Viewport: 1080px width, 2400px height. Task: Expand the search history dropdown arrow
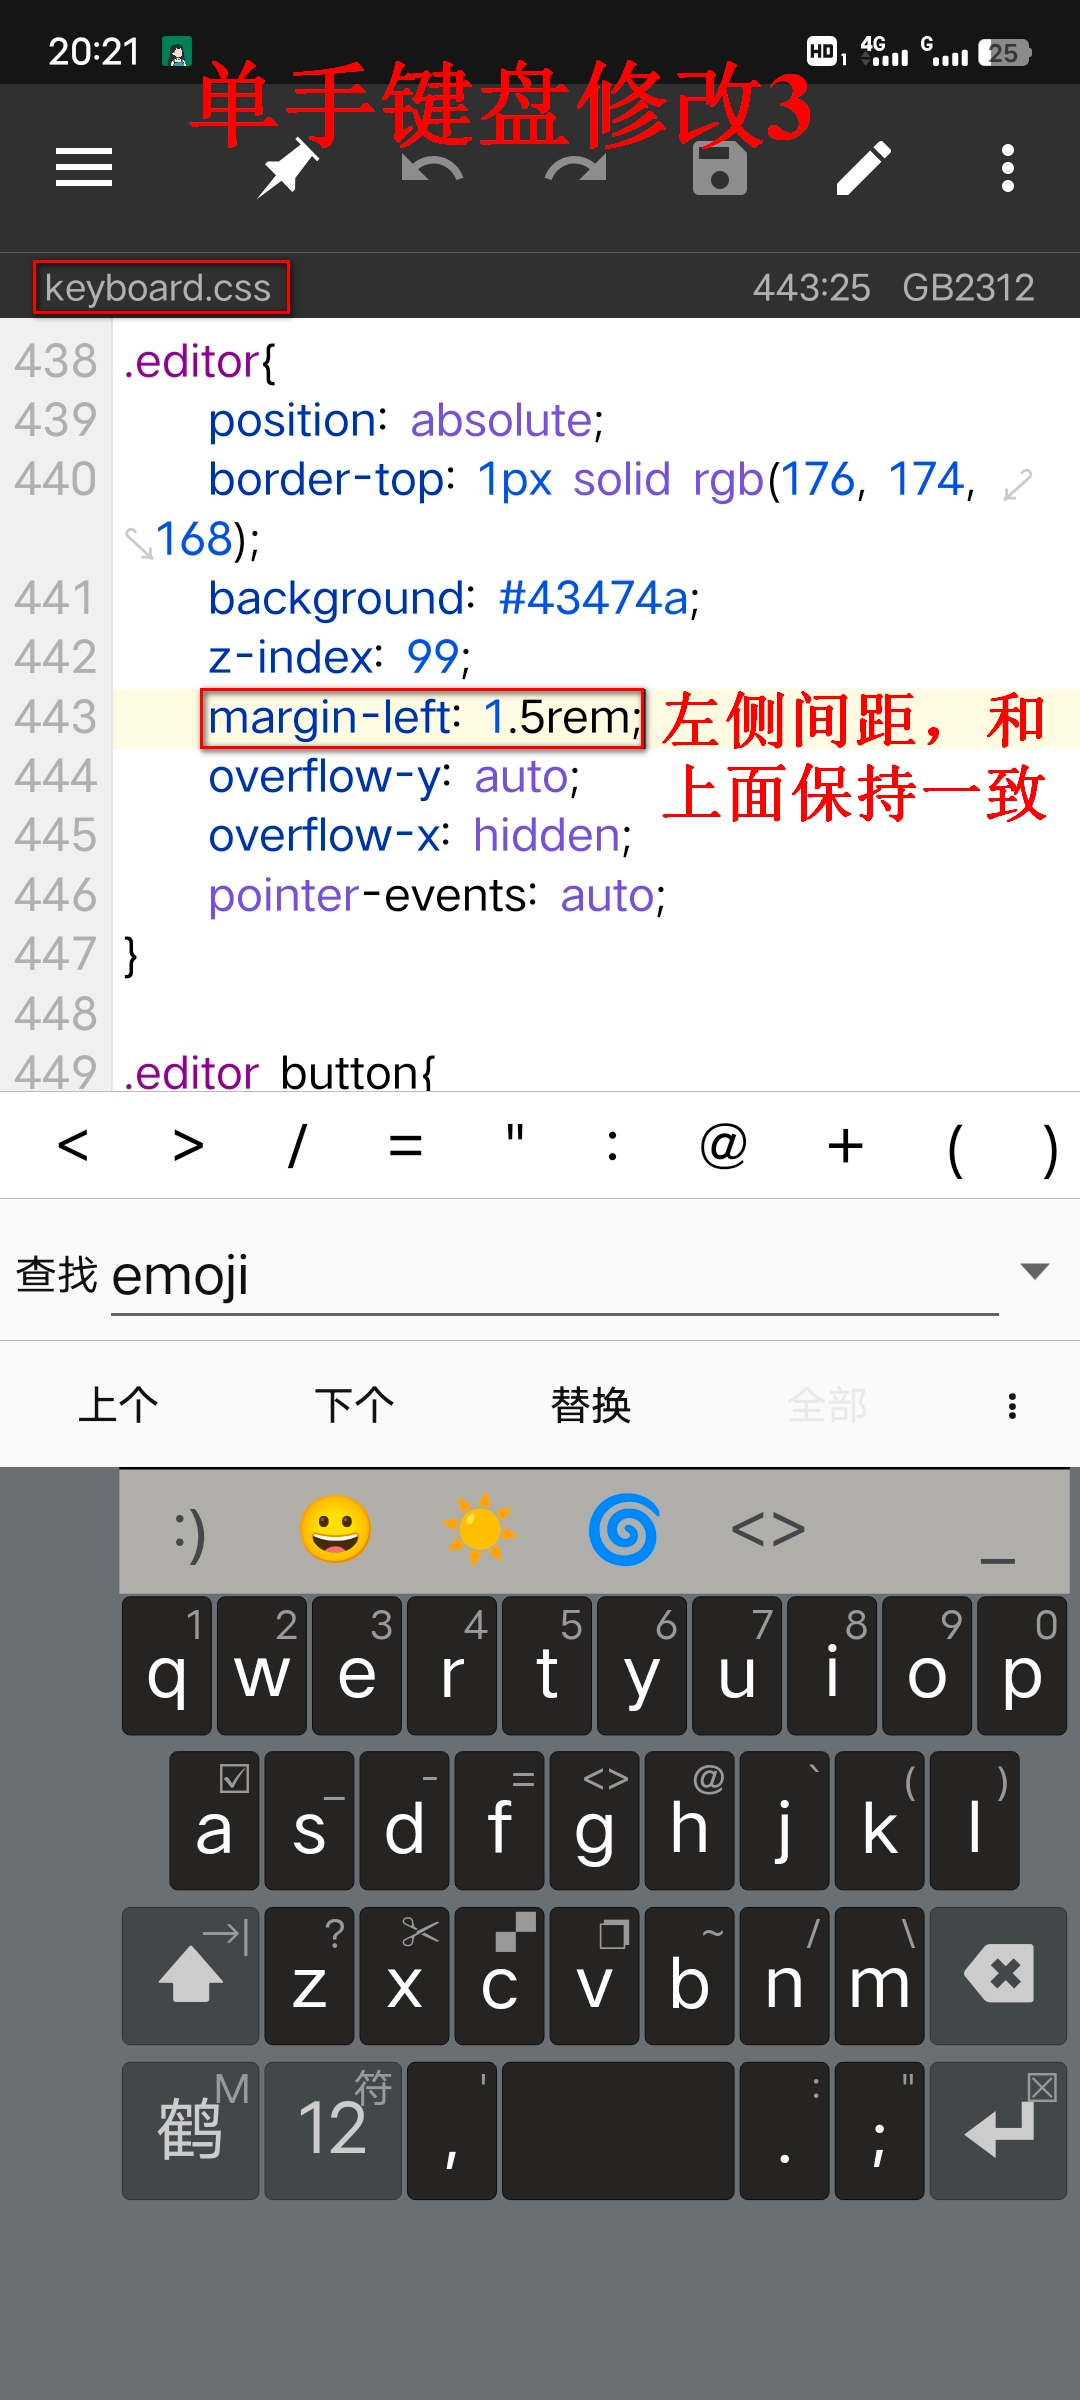[x=1034, y=1271]
